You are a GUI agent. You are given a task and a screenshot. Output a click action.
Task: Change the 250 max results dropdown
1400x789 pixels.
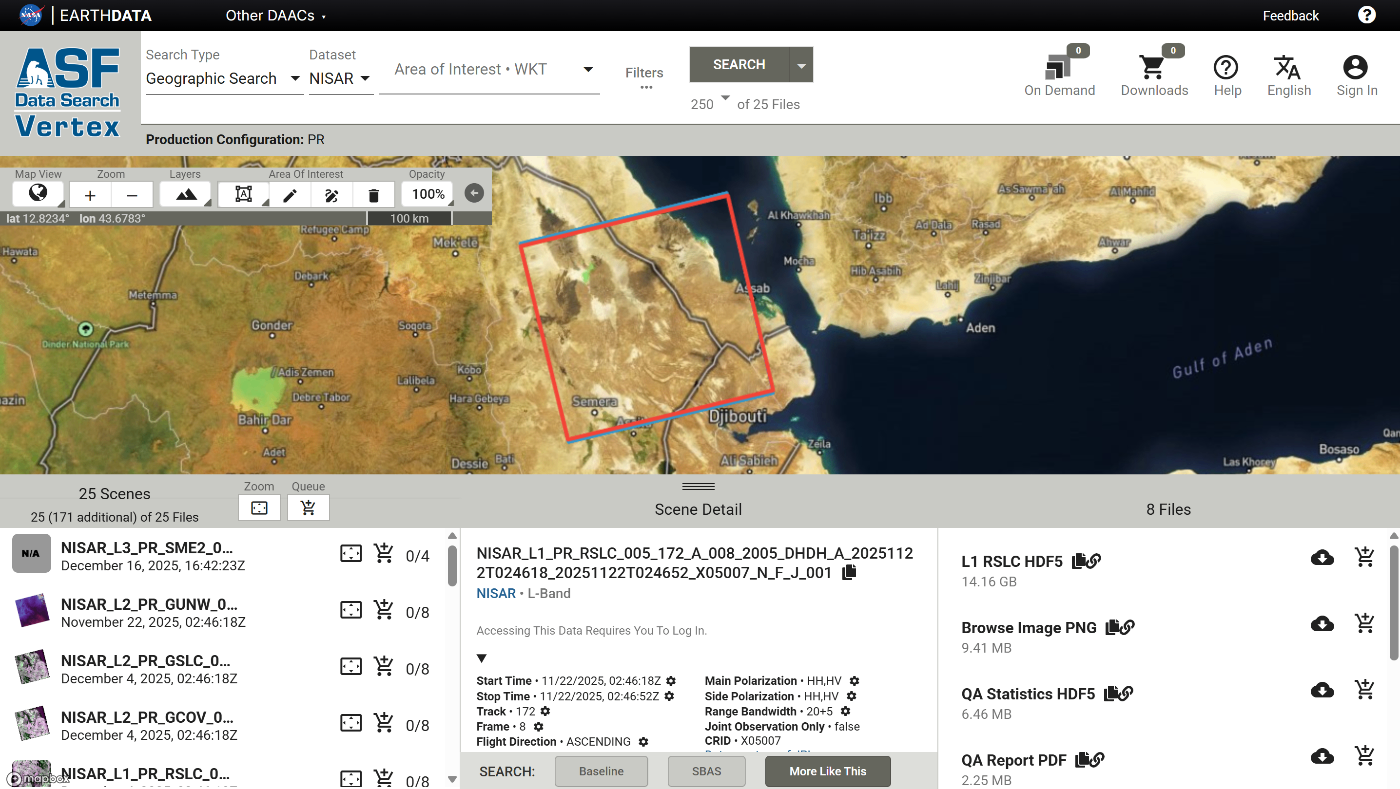(x=711, y=103)
